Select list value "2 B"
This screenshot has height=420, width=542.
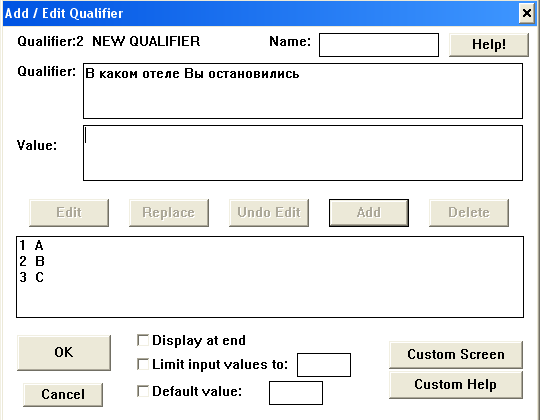click(x=270, y=261)
